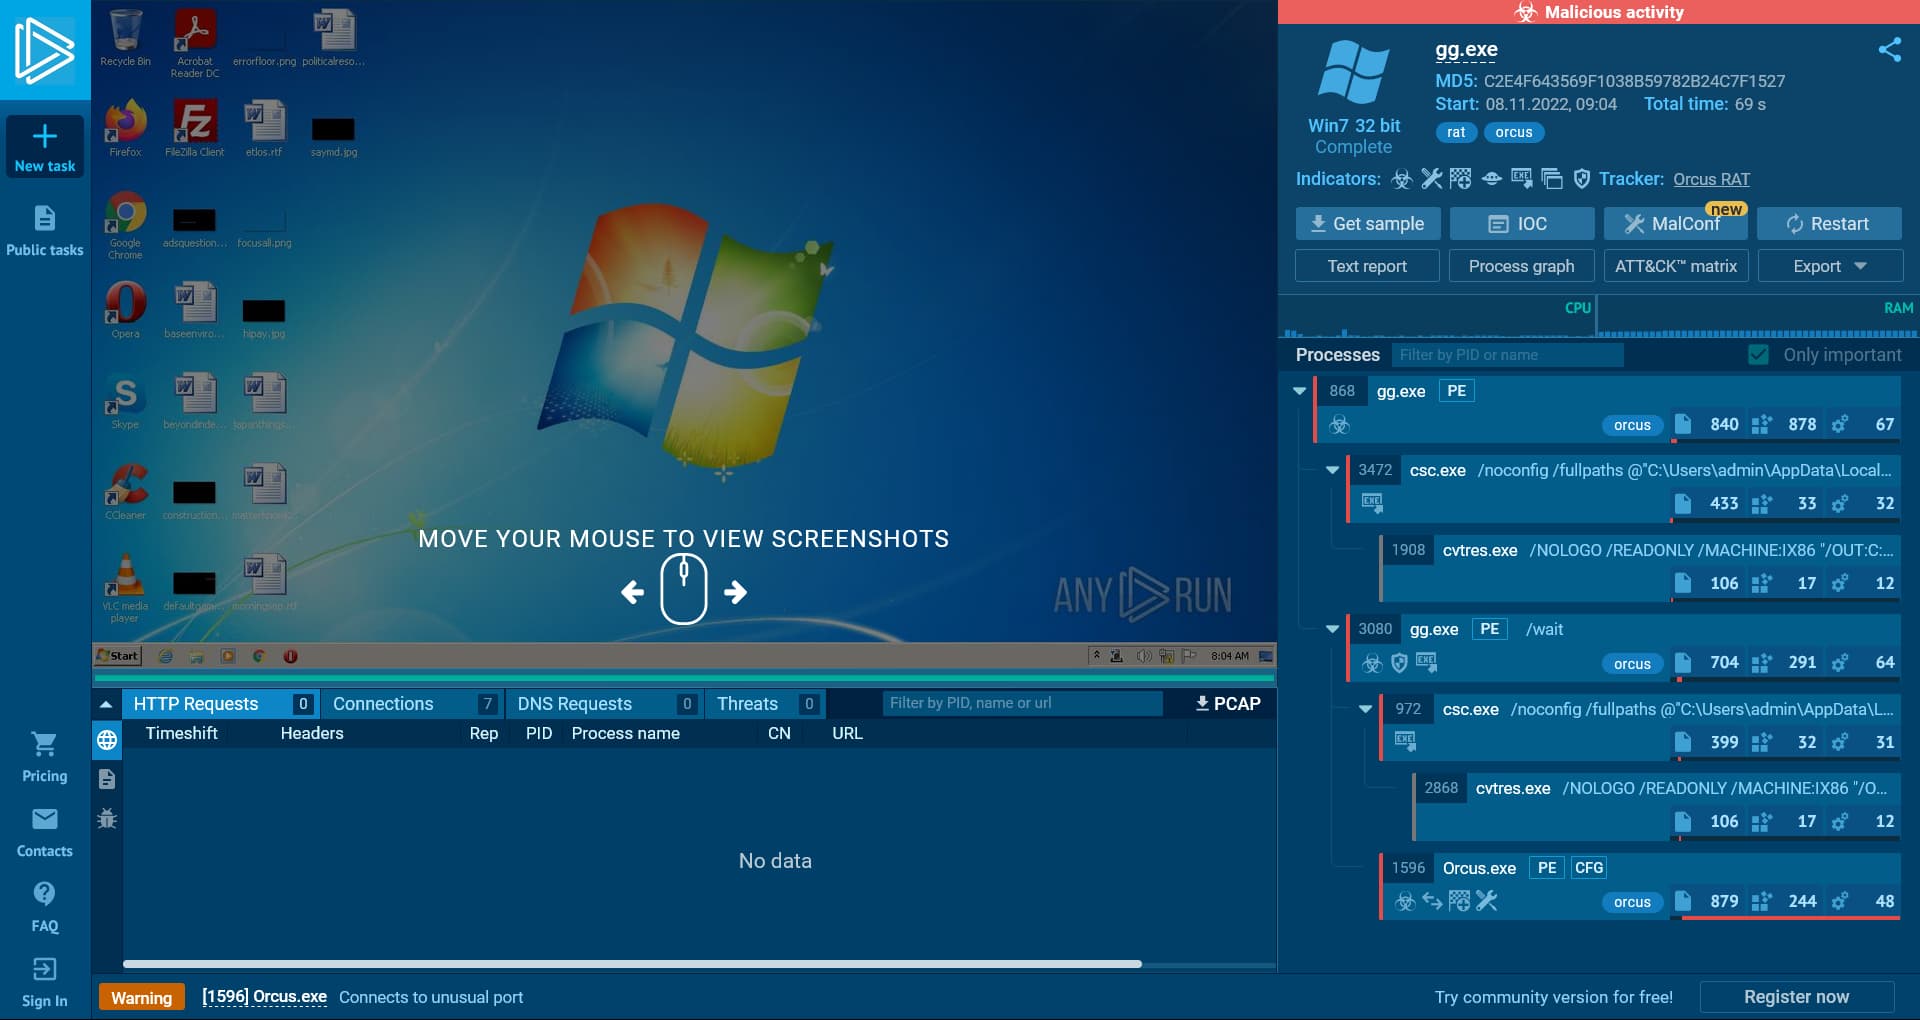Click the biohazard indicator icon in Indicators row
The height and width of the screenshot is (1020, 1920).
click(1402, 179)
